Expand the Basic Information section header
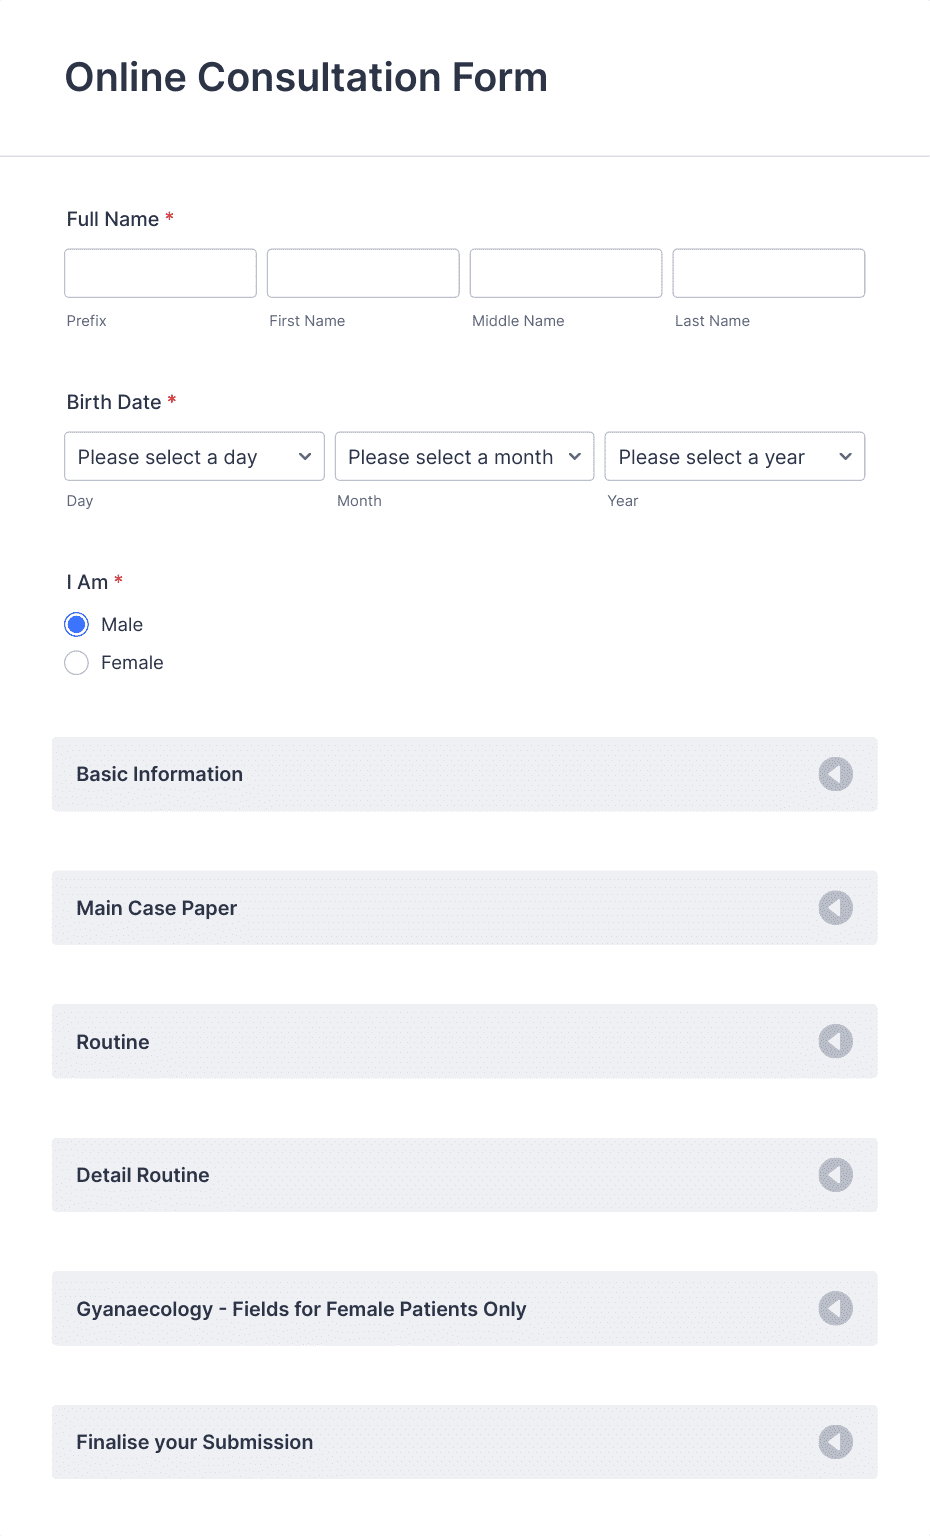 point(400,774)
